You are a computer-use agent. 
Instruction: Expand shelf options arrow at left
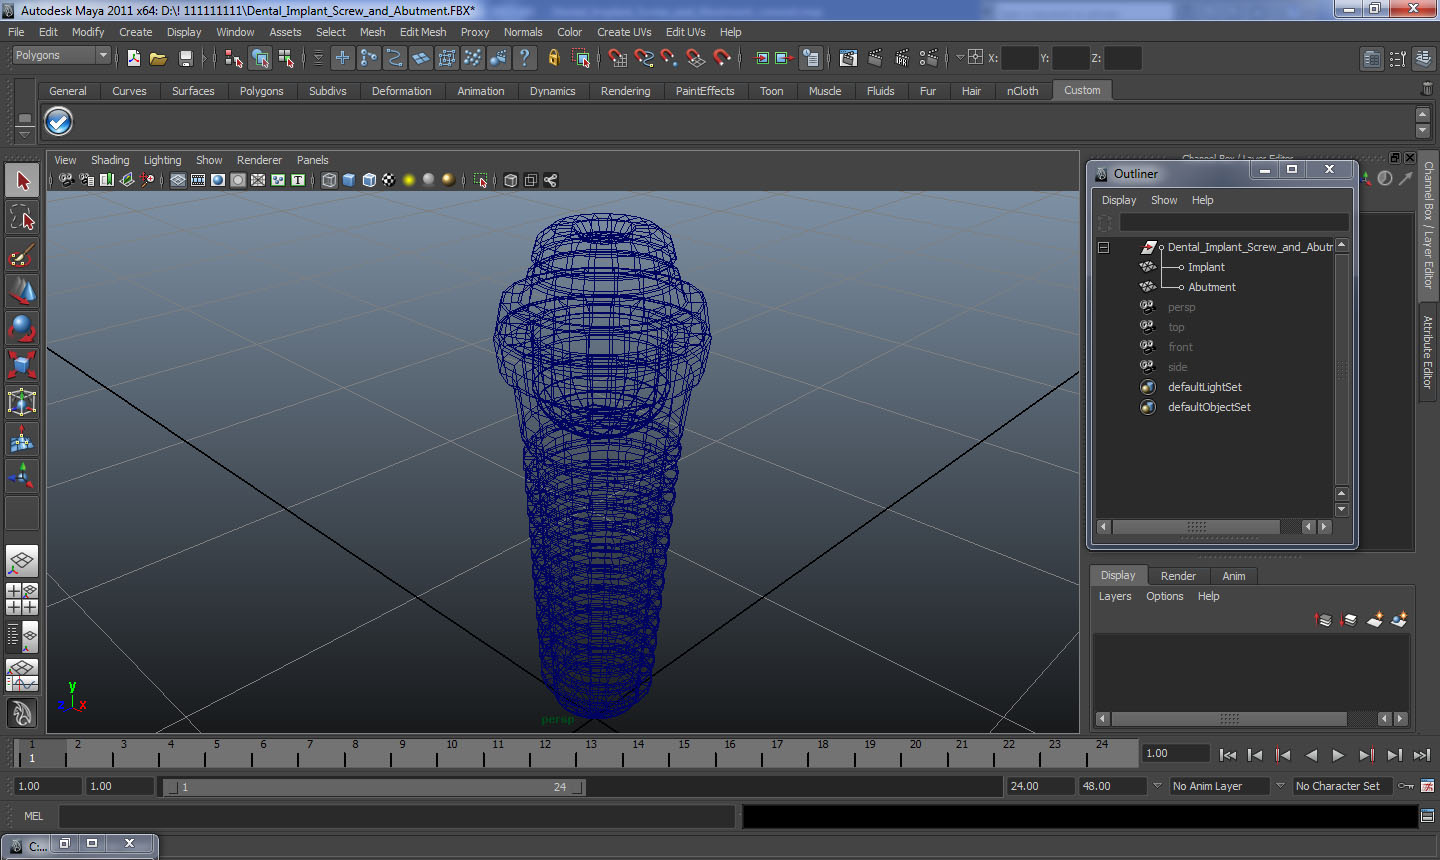pos(24,133)
